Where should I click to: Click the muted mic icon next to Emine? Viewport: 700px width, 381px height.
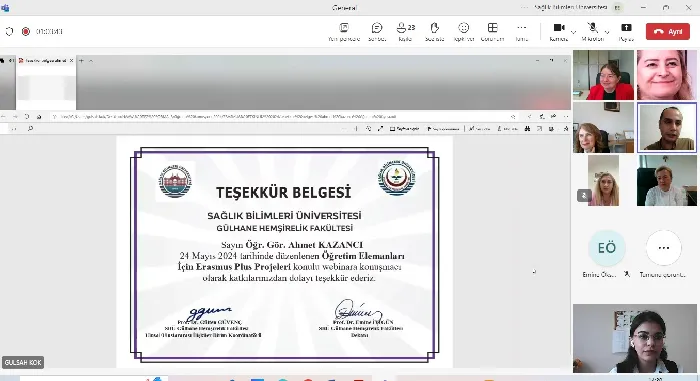[x=627, y=274]
